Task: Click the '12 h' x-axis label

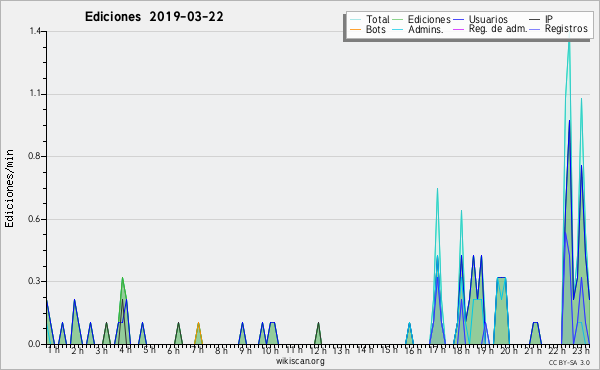Action: (318, 350)
